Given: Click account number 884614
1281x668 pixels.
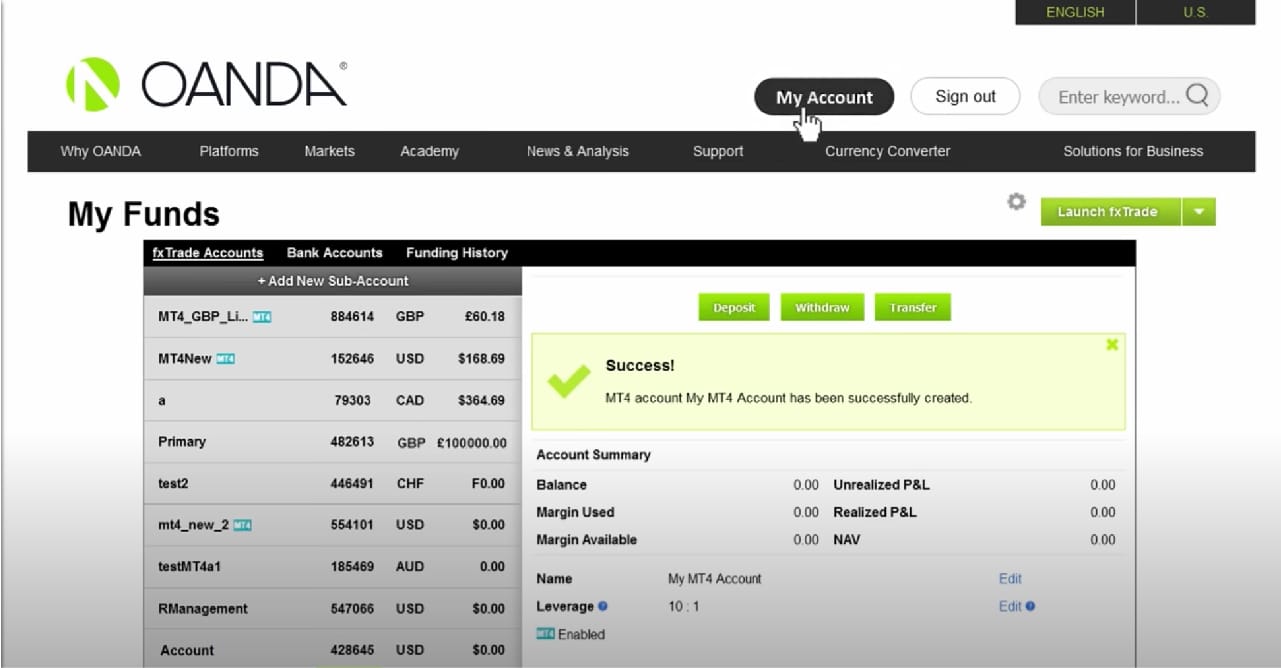Looking at the screenshot, I should coord(352,316).
